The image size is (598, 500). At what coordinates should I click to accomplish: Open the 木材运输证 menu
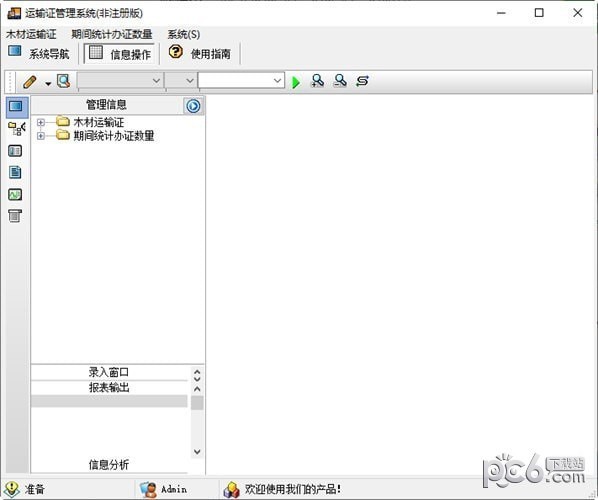click(x=31, y=34)
